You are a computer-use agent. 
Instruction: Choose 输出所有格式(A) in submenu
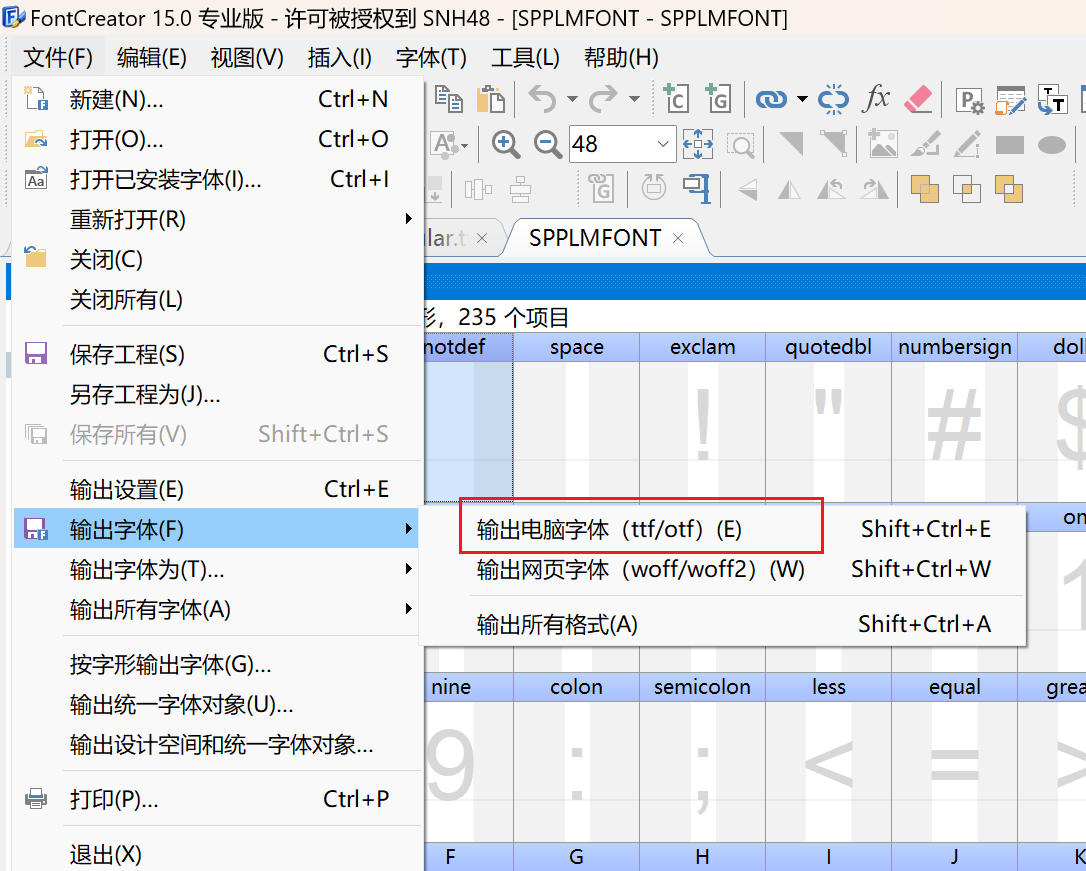click(x=722, y=625)
